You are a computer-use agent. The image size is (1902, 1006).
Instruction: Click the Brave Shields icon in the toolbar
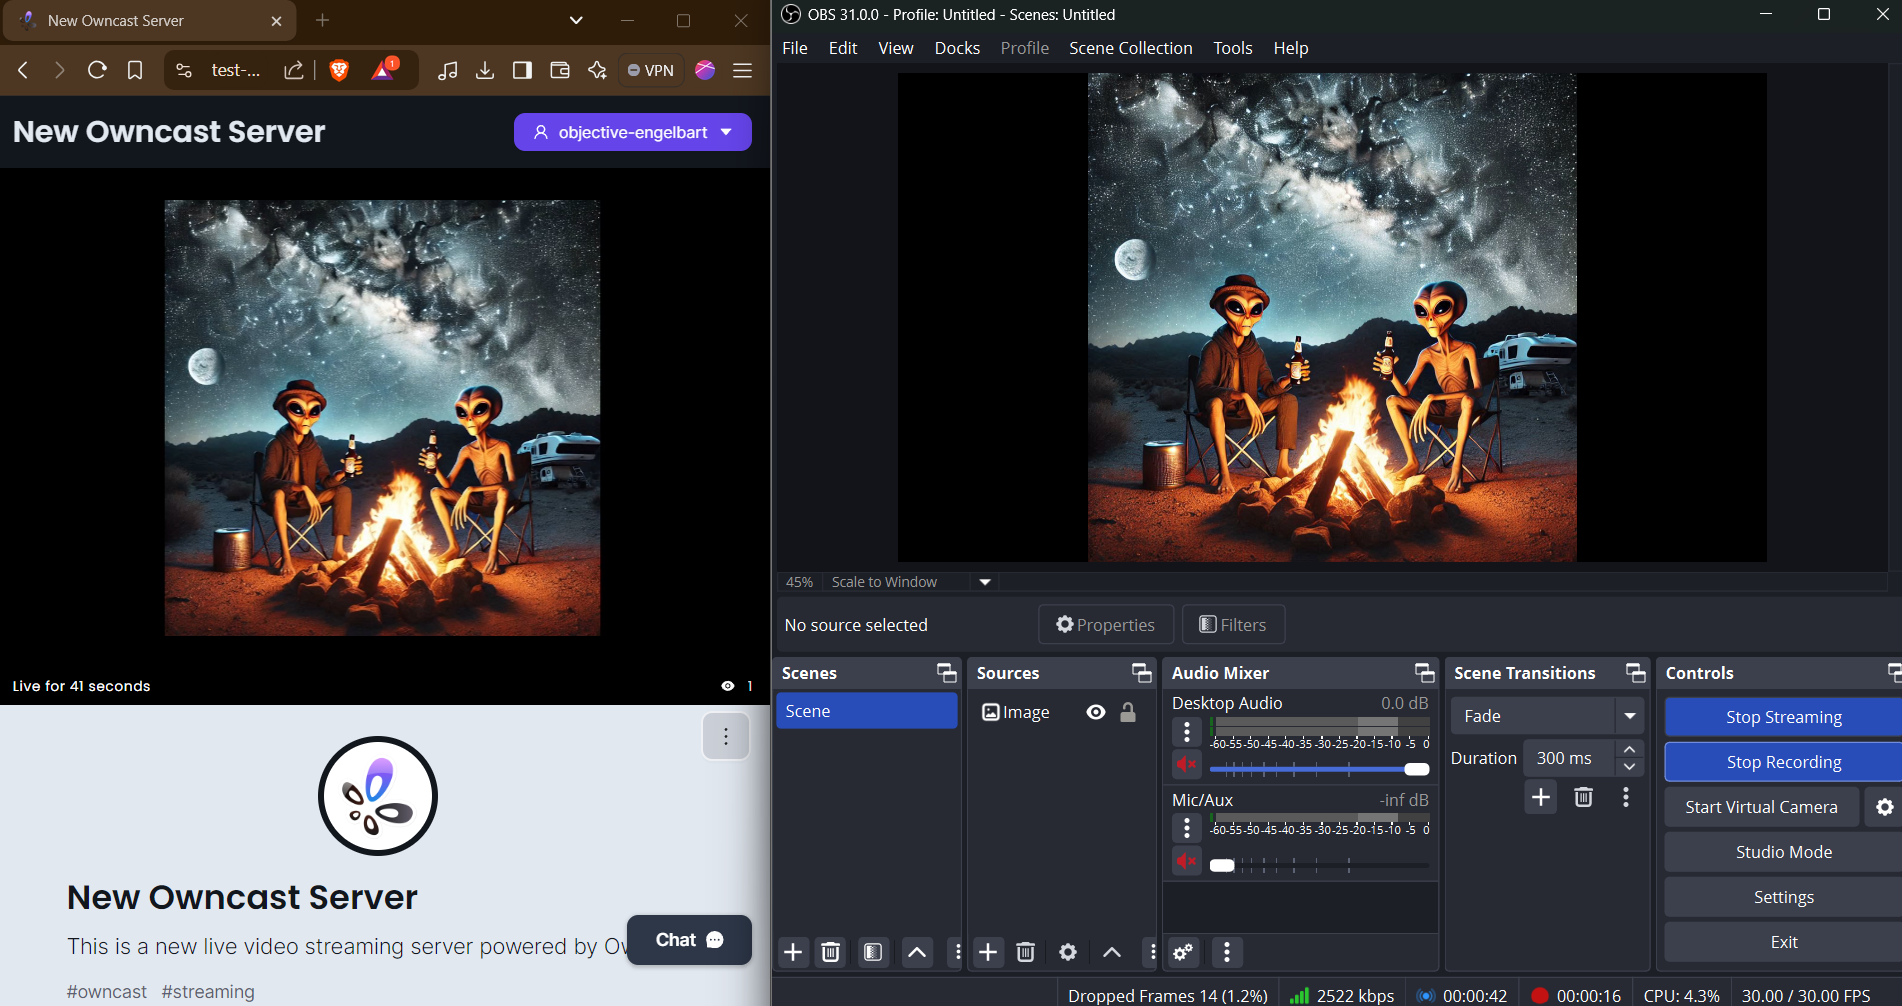pos(339,70)
